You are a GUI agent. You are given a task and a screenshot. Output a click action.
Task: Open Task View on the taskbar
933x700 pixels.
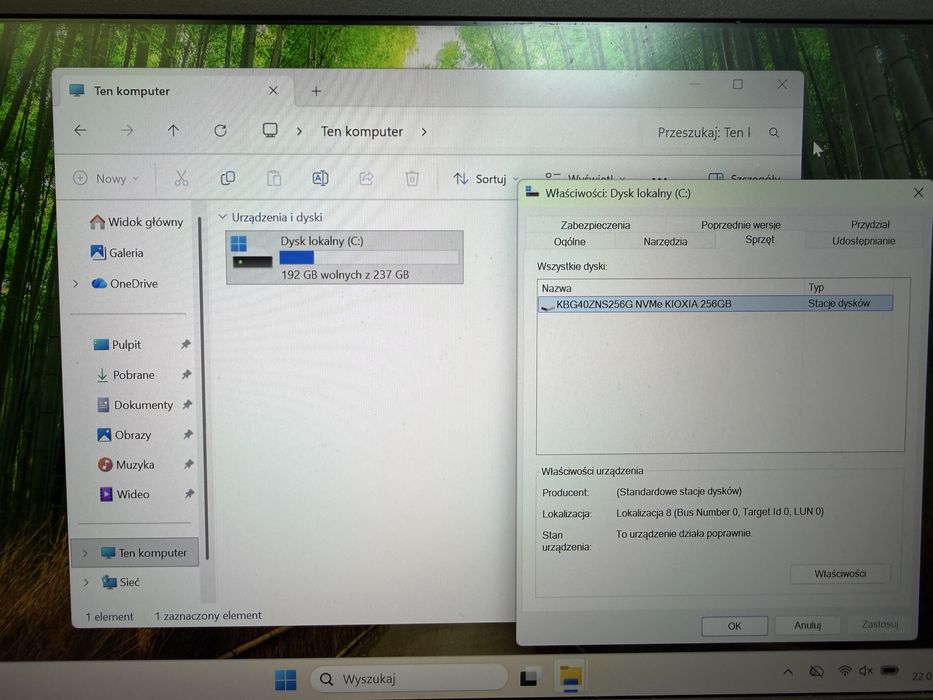click(529, 678)
